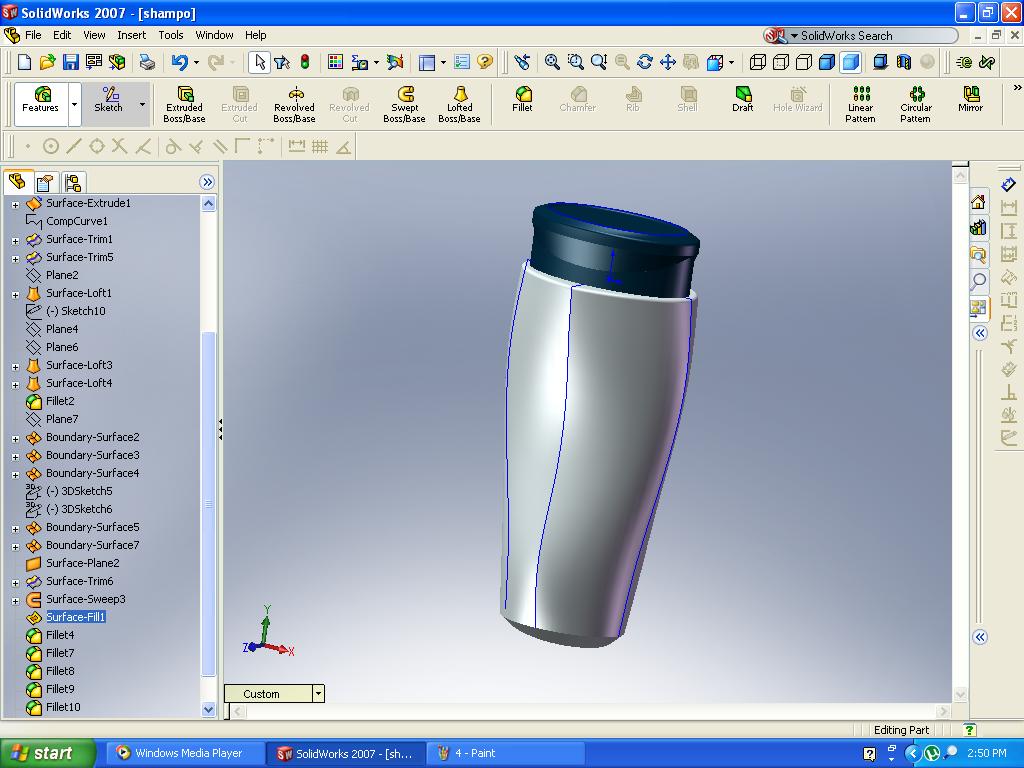Toggle the Shaded display mode
The width and height of the screenshot is (1024, 768).
coord(850,62)
